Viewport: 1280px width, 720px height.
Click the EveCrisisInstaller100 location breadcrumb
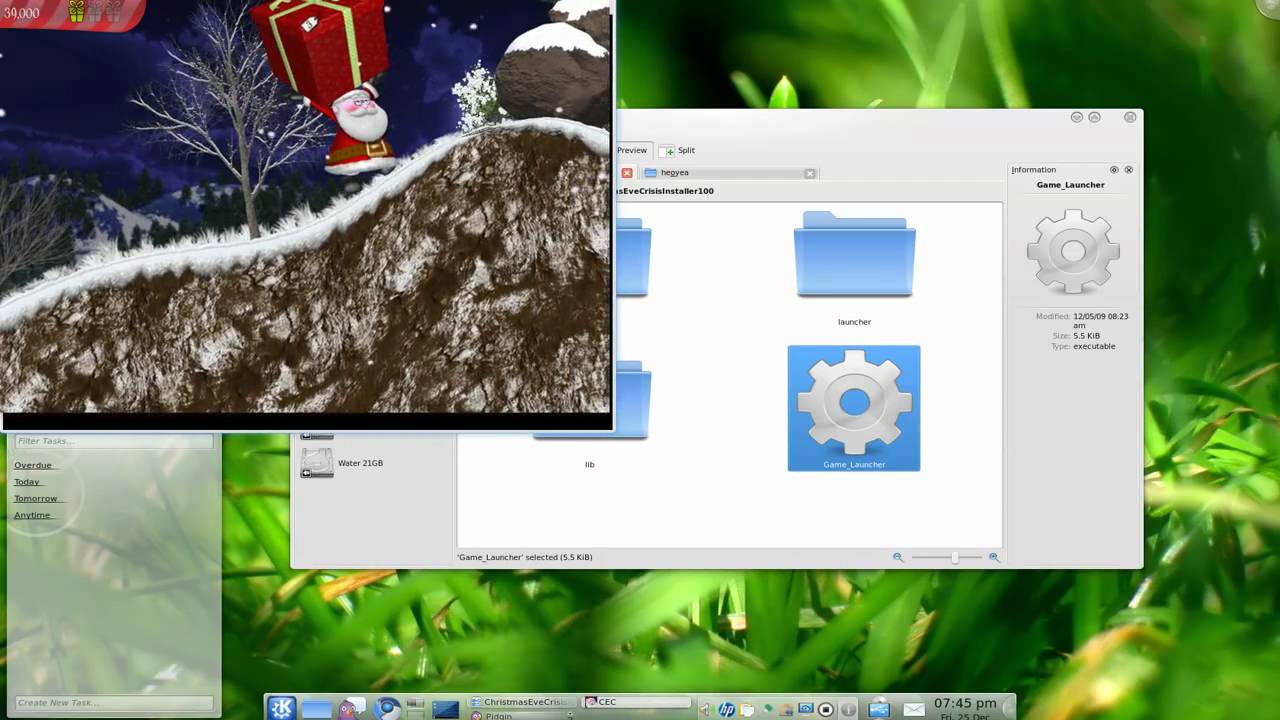(664, 191)
